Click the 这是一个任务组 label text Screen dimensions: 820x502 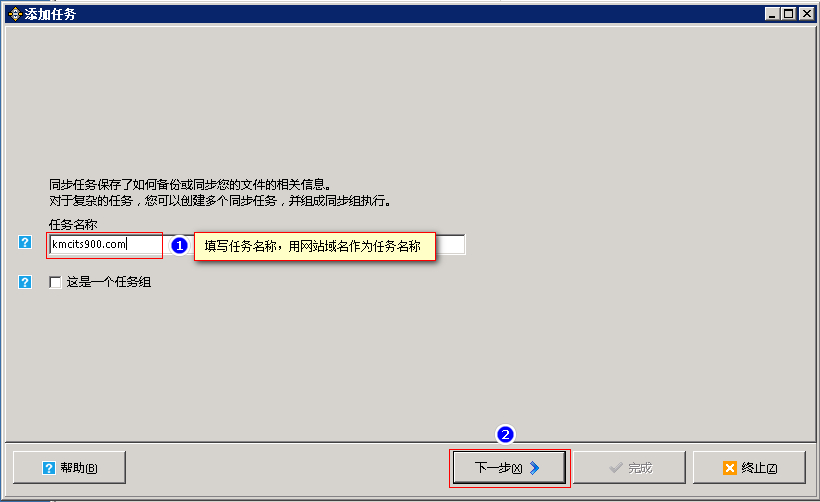[109, 282]
